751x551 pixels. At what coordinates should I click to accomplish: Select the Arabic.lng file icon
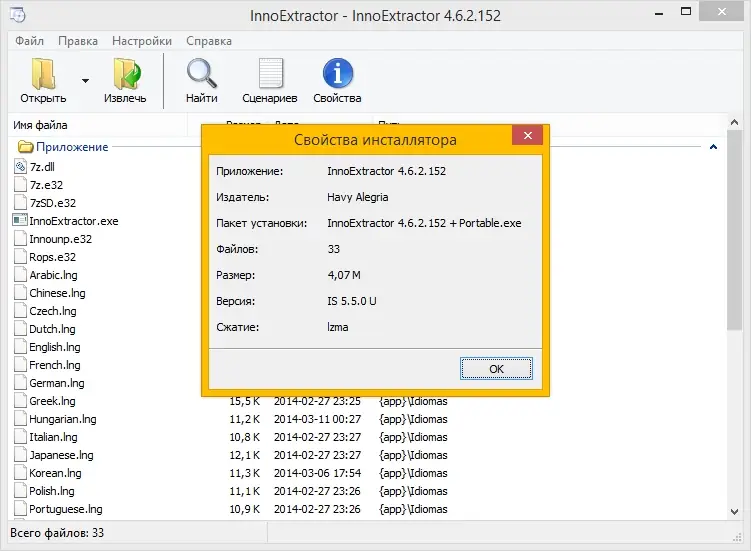point(20,275)
